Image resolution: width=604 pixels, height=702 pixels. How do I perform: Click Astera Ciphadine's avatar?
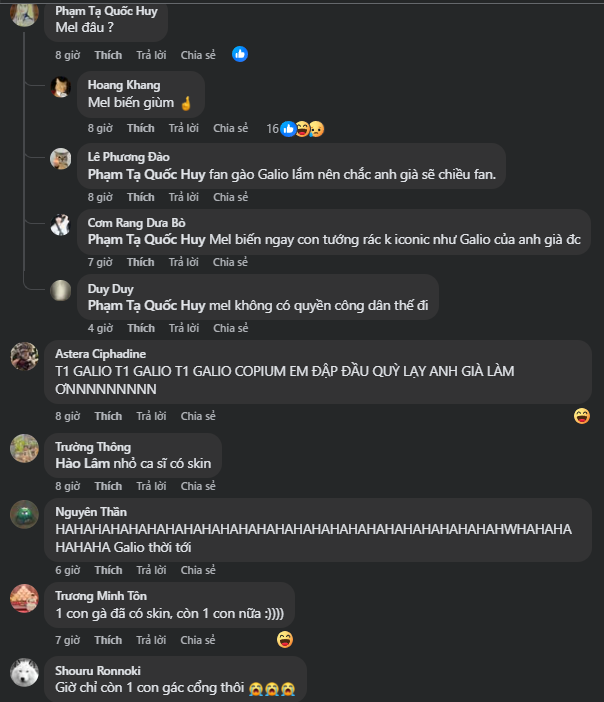click(25, 356)
